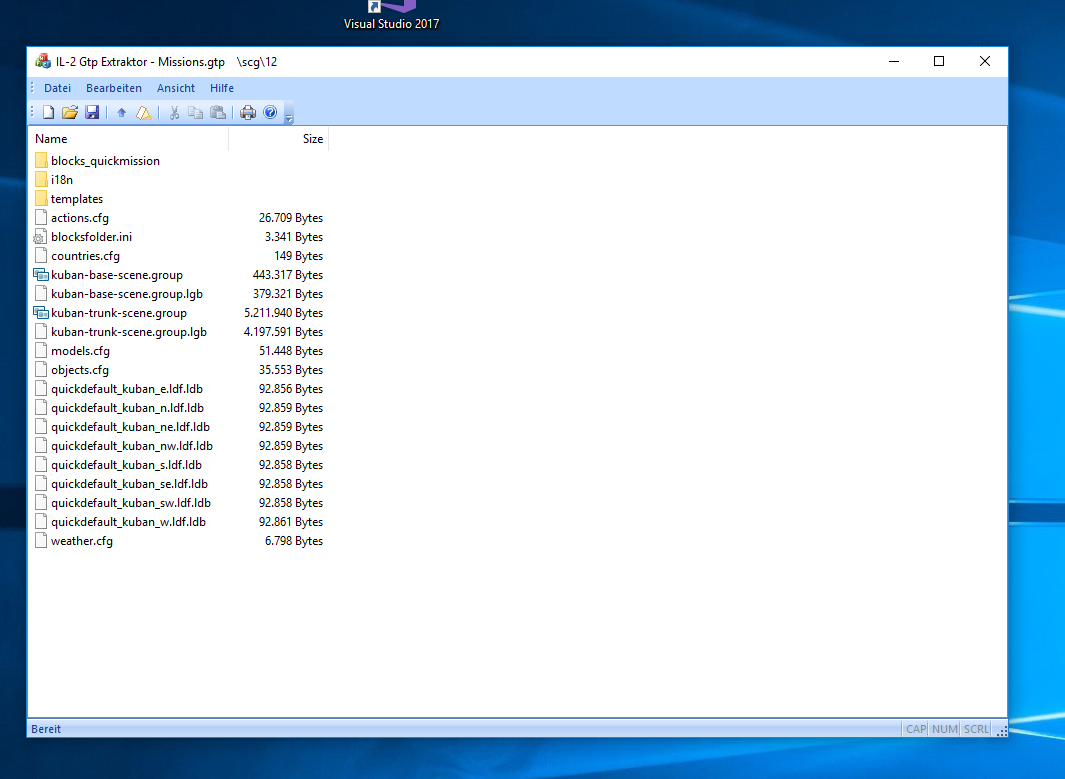Select kuban-trunk-scene.group.lgb file name
This screenshot has height=779, width=1065.
(129, 332)
